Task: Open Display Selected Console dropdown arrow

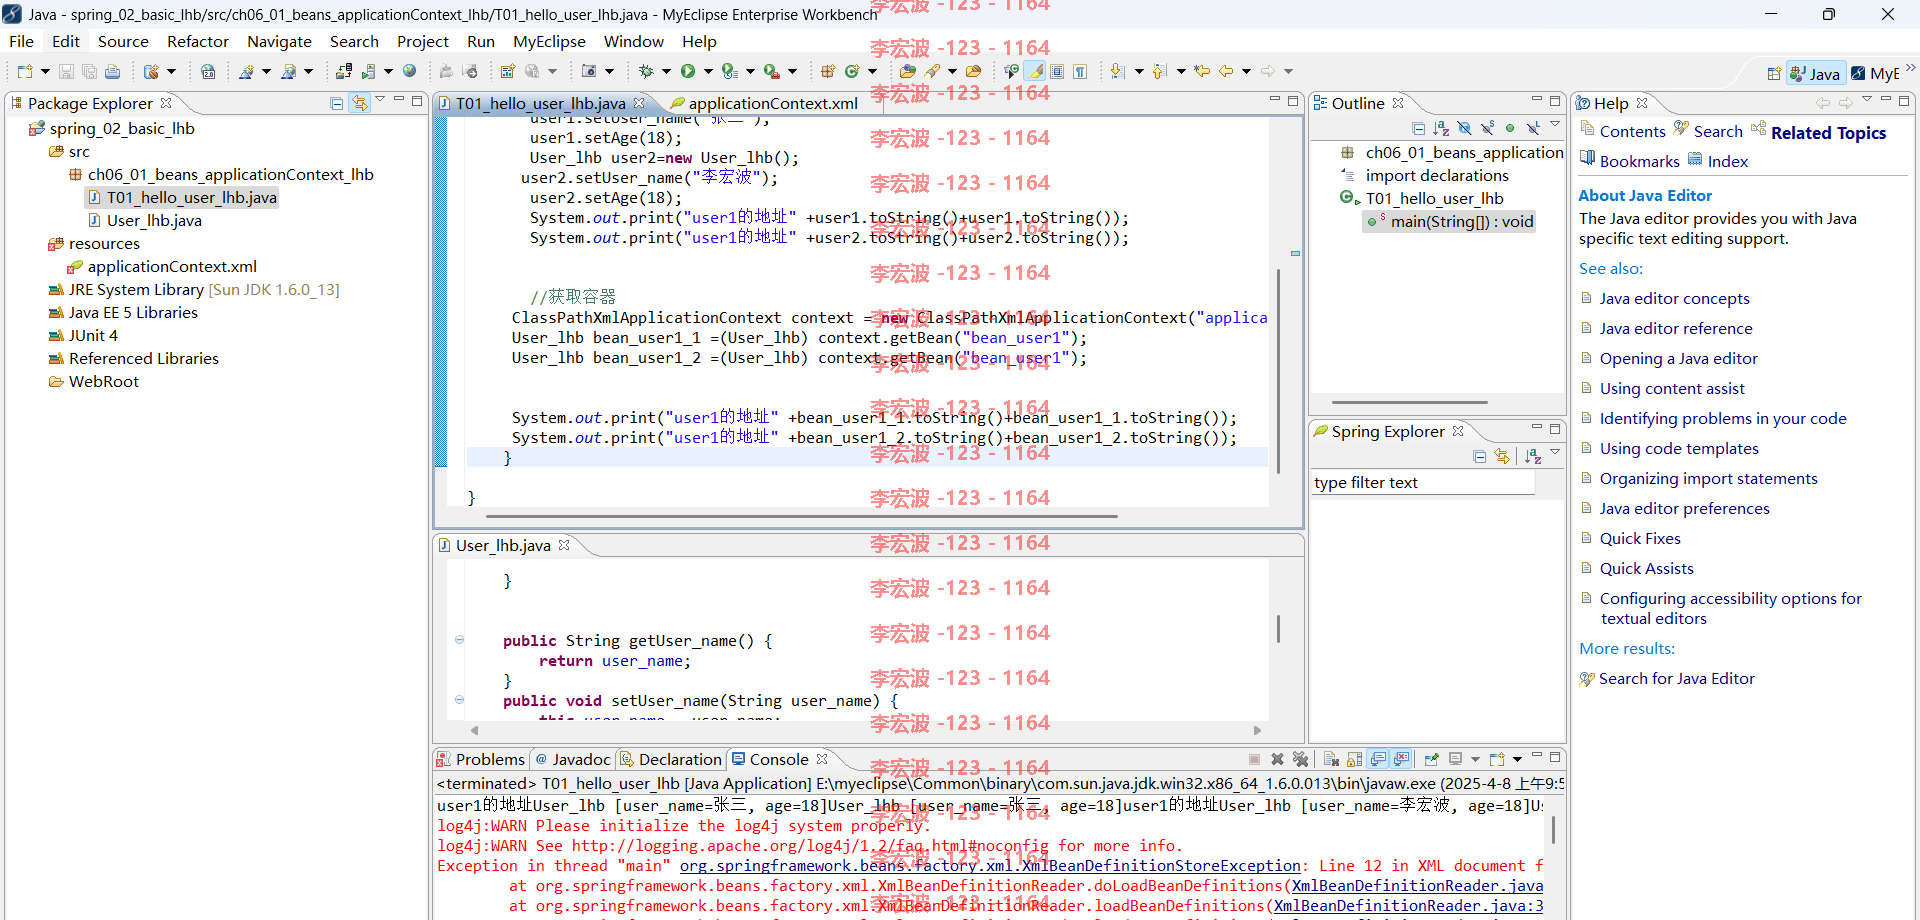Action: pyautogui.click(x=1475, y=759)
